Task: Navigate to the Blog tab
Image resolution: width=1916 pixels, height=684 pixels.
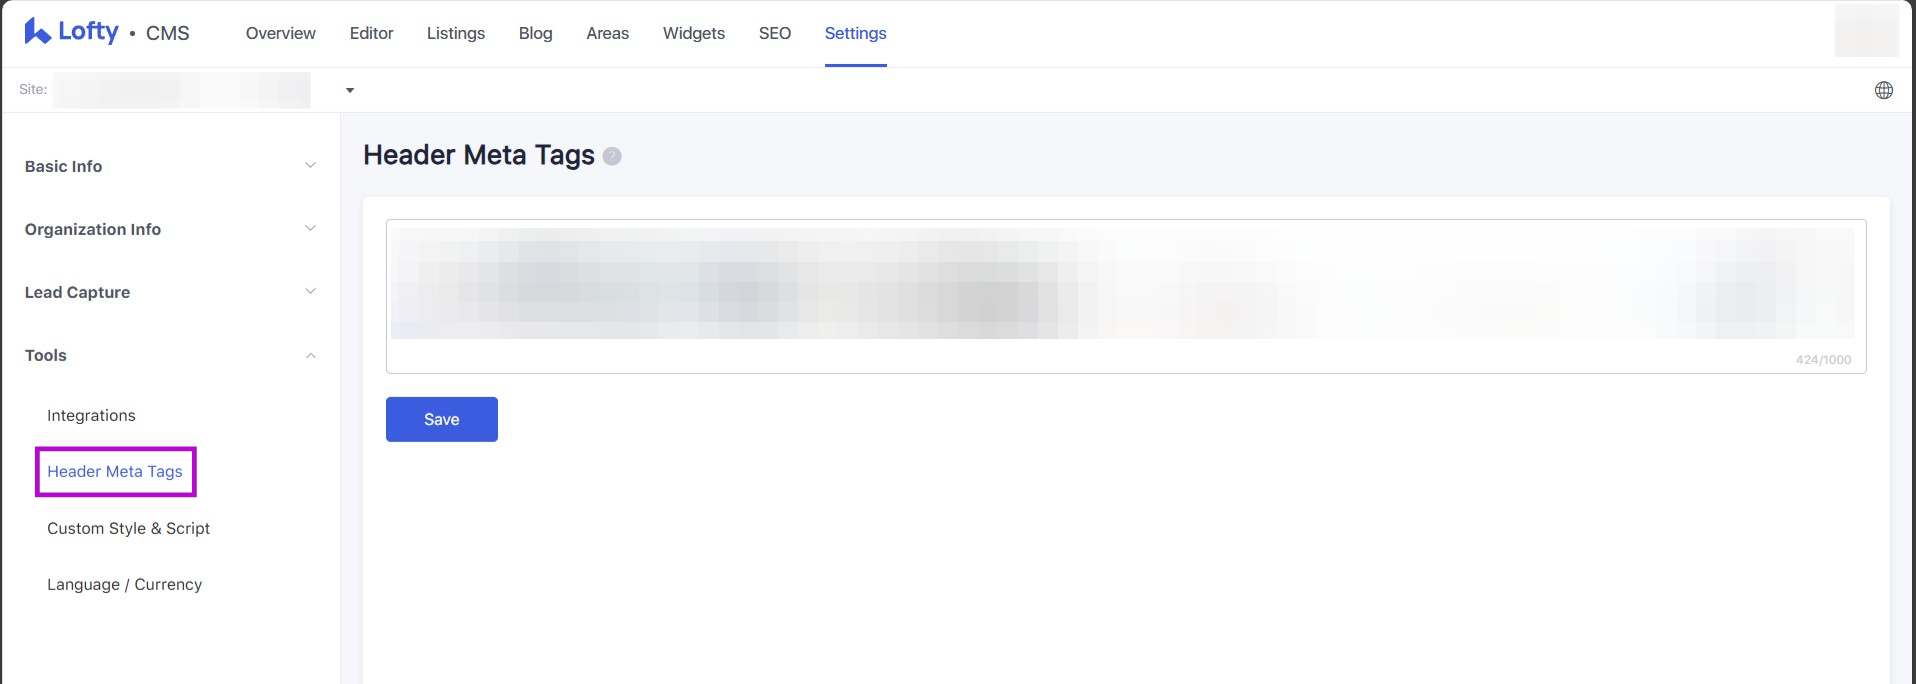Action: tap(535, 33)
